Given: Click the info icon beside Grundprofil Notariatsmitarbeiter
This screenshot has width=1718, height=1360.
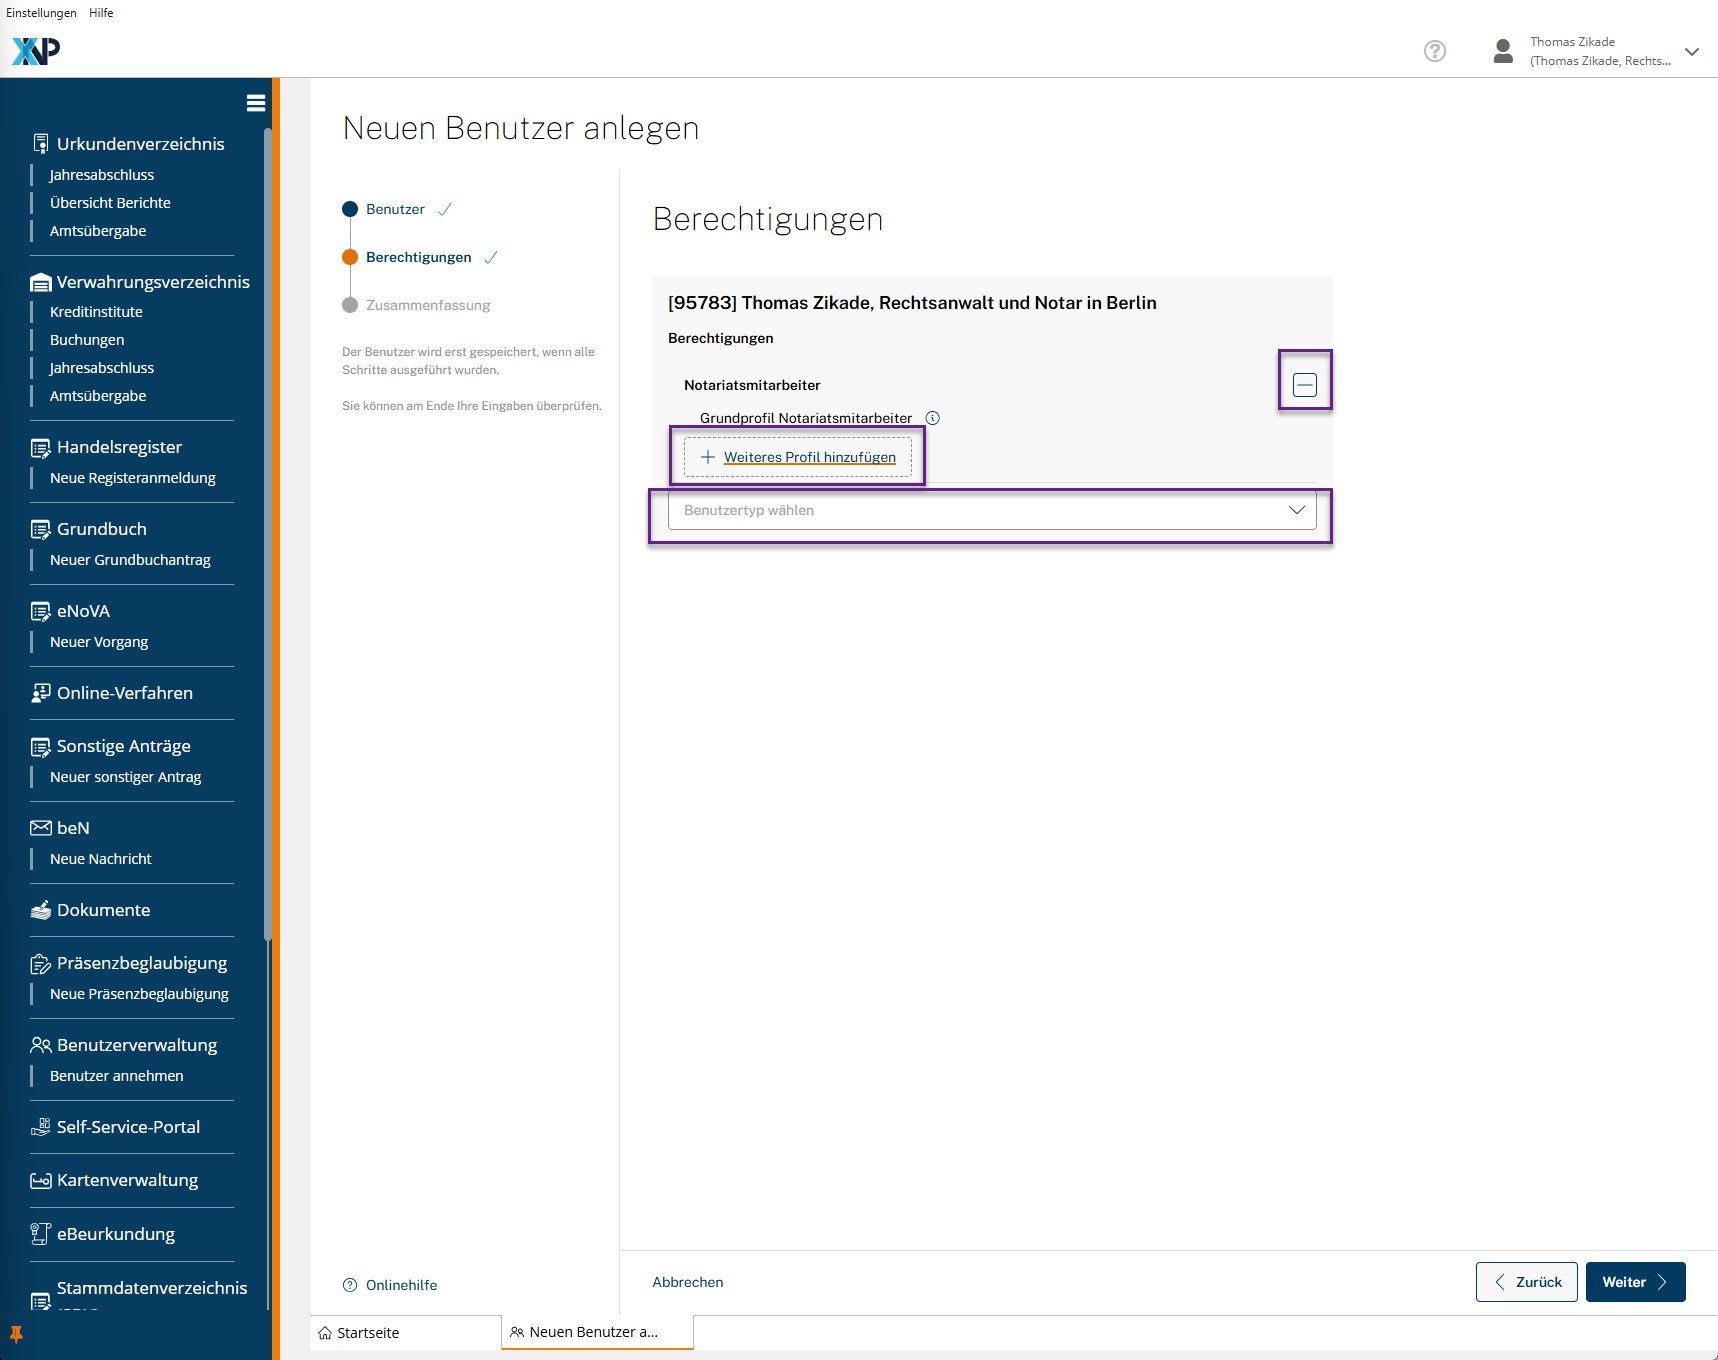Looking at the screenshot, I should (x=932, y=418).
